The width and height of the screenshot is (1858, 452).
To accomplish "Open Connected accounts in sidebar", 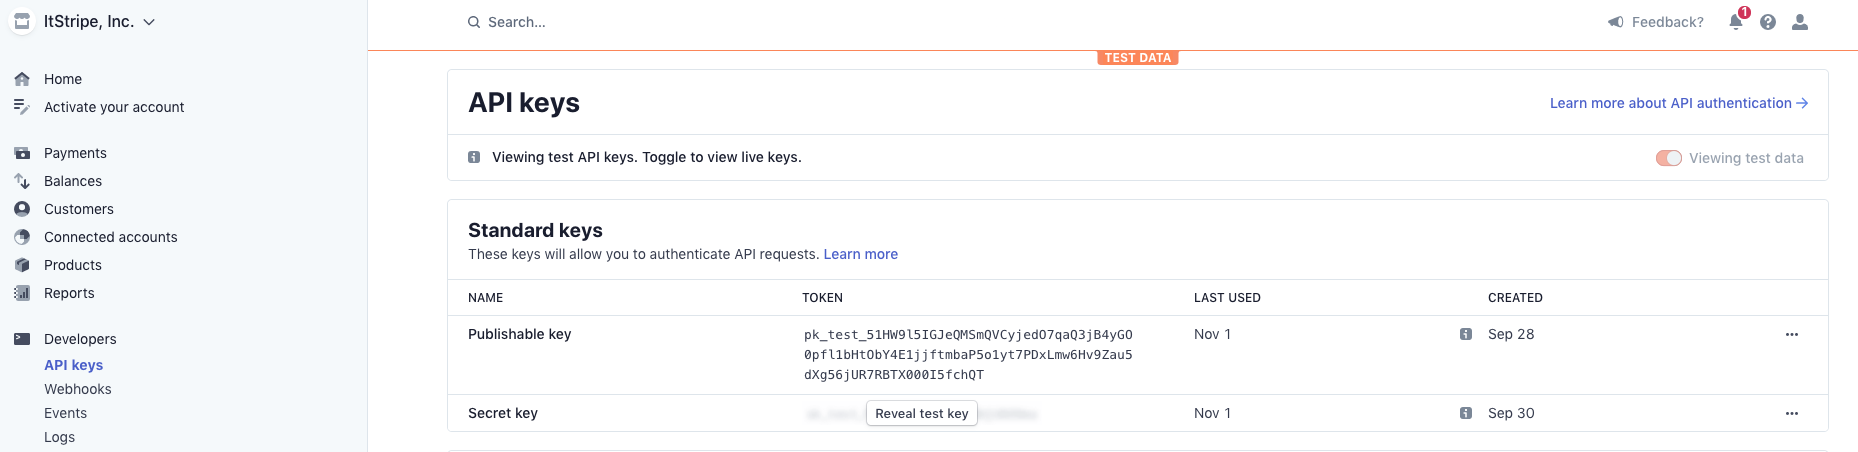I will coord(111,237).
